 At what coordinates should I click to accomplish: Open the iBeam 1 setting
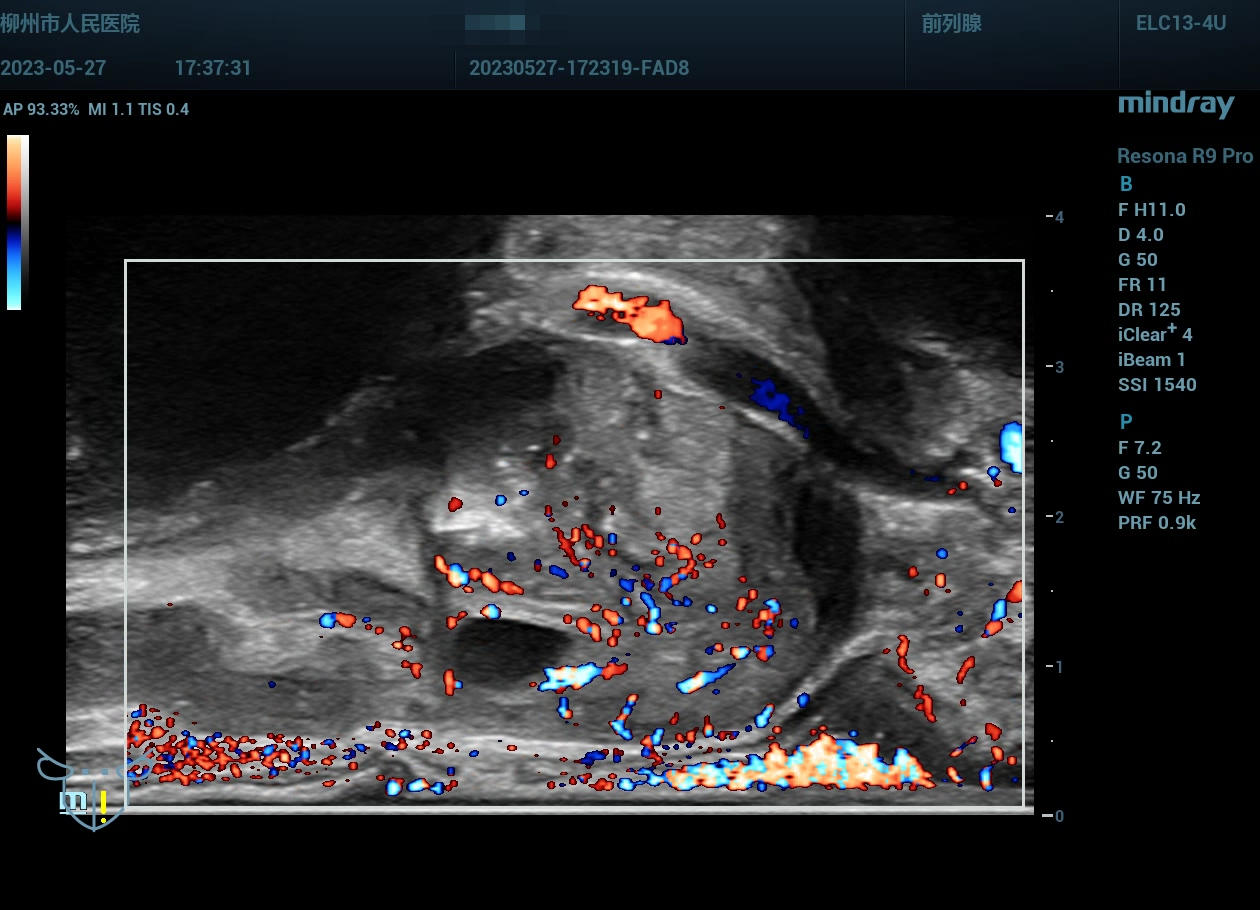pyautogui.click(x=1151, y=360)
